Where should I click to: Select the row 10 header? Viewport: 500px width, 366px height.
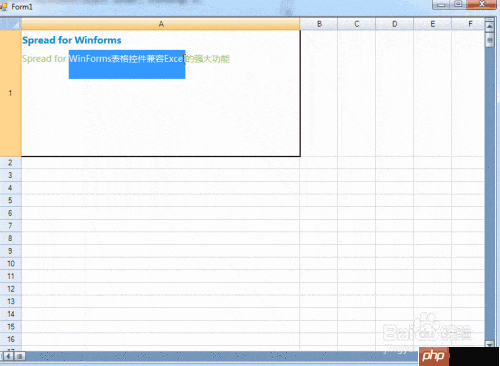11,264
